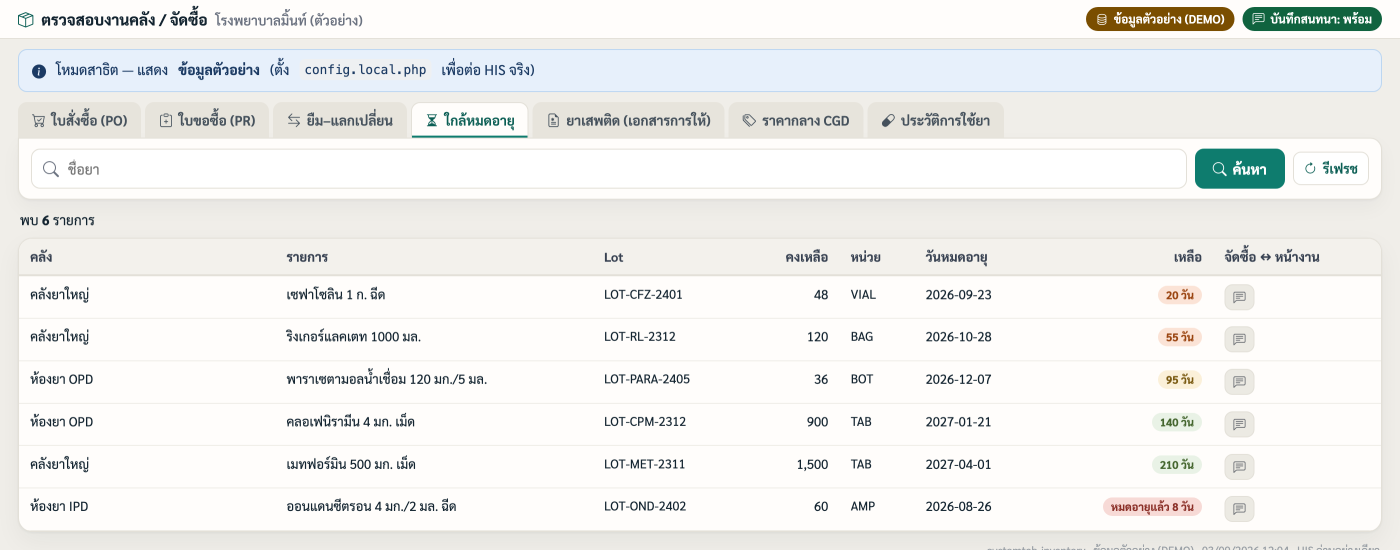Select item เซฟาโซลิน 1 ก. ฉีด
1400x550 pixels.
[336, 295]
